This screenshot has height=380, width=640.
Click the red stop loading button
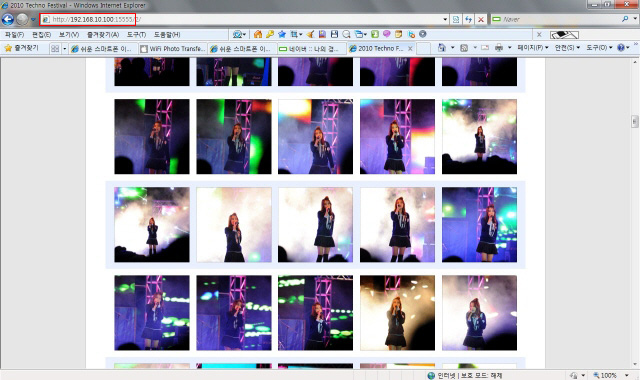(481, 19)
